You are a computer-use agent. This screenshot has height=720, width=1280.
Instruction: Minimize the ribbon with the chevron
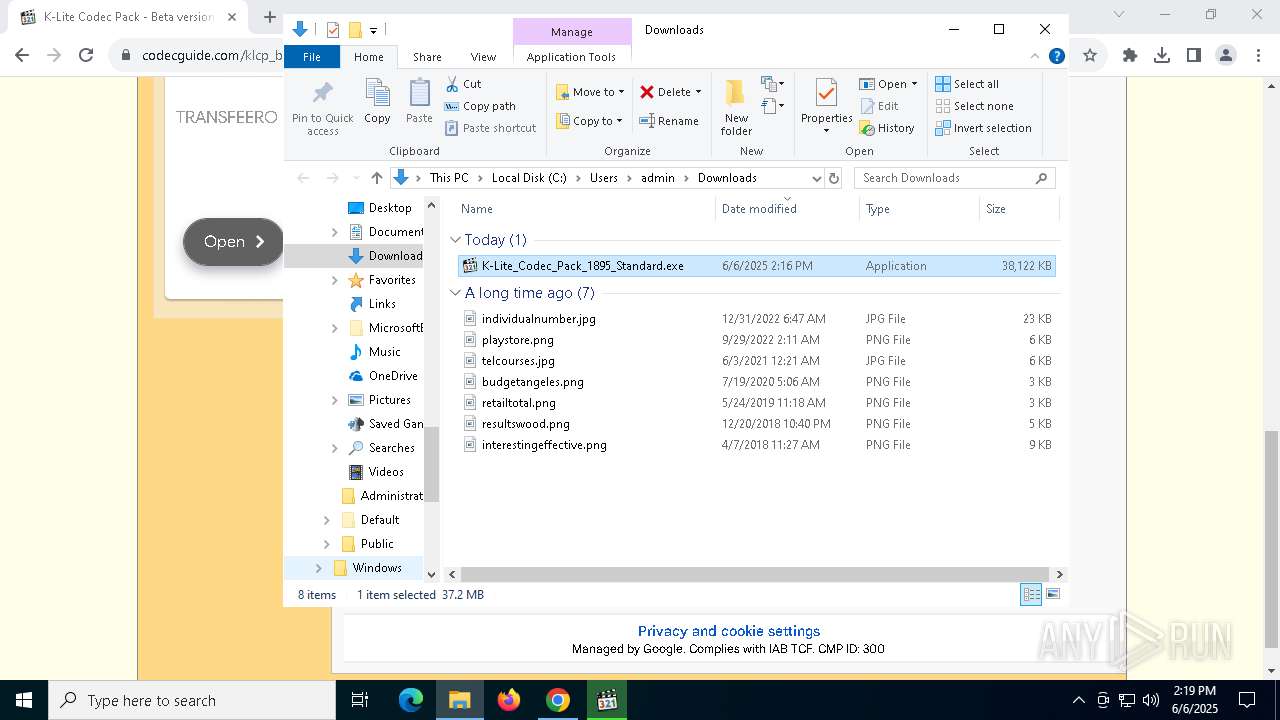point(1035,56)
